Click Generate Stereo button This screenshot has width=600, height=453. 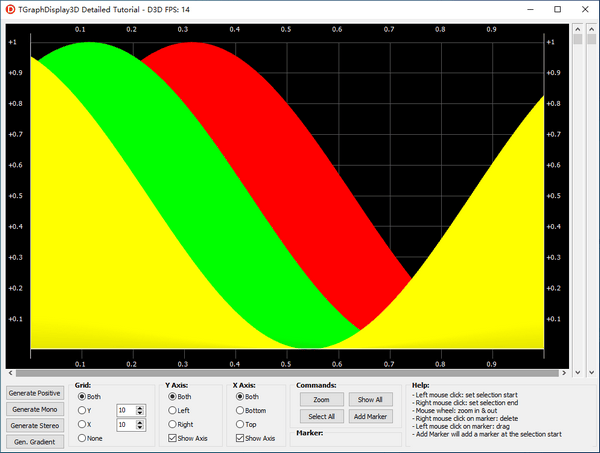click(35, 425)
